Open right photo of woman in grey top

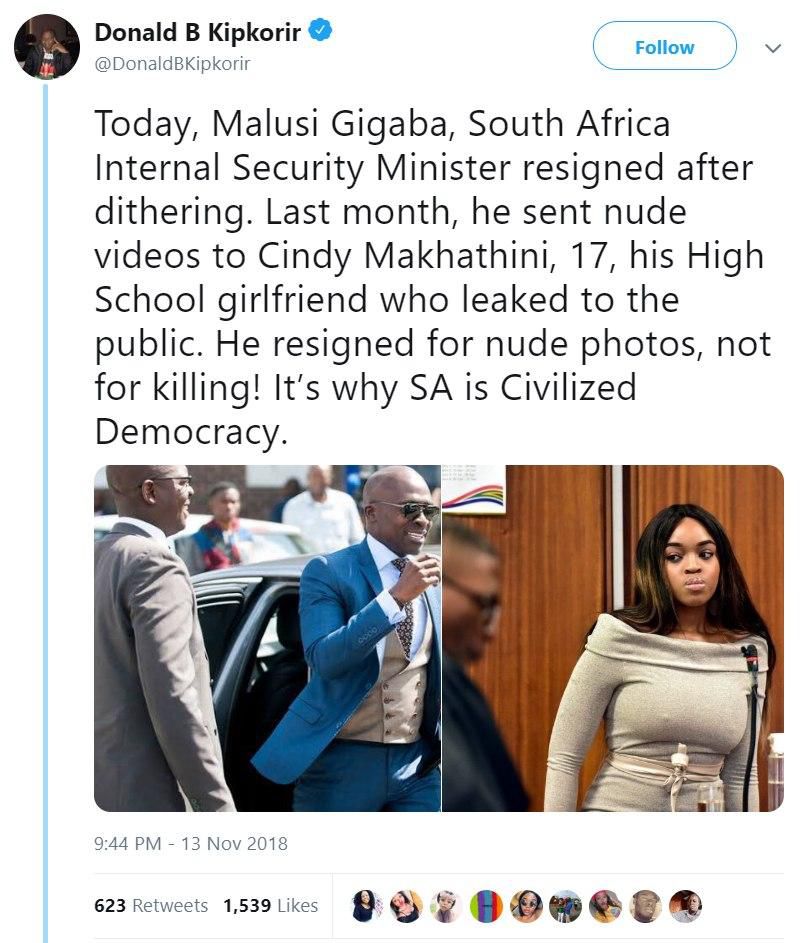(x=613, y=638)
